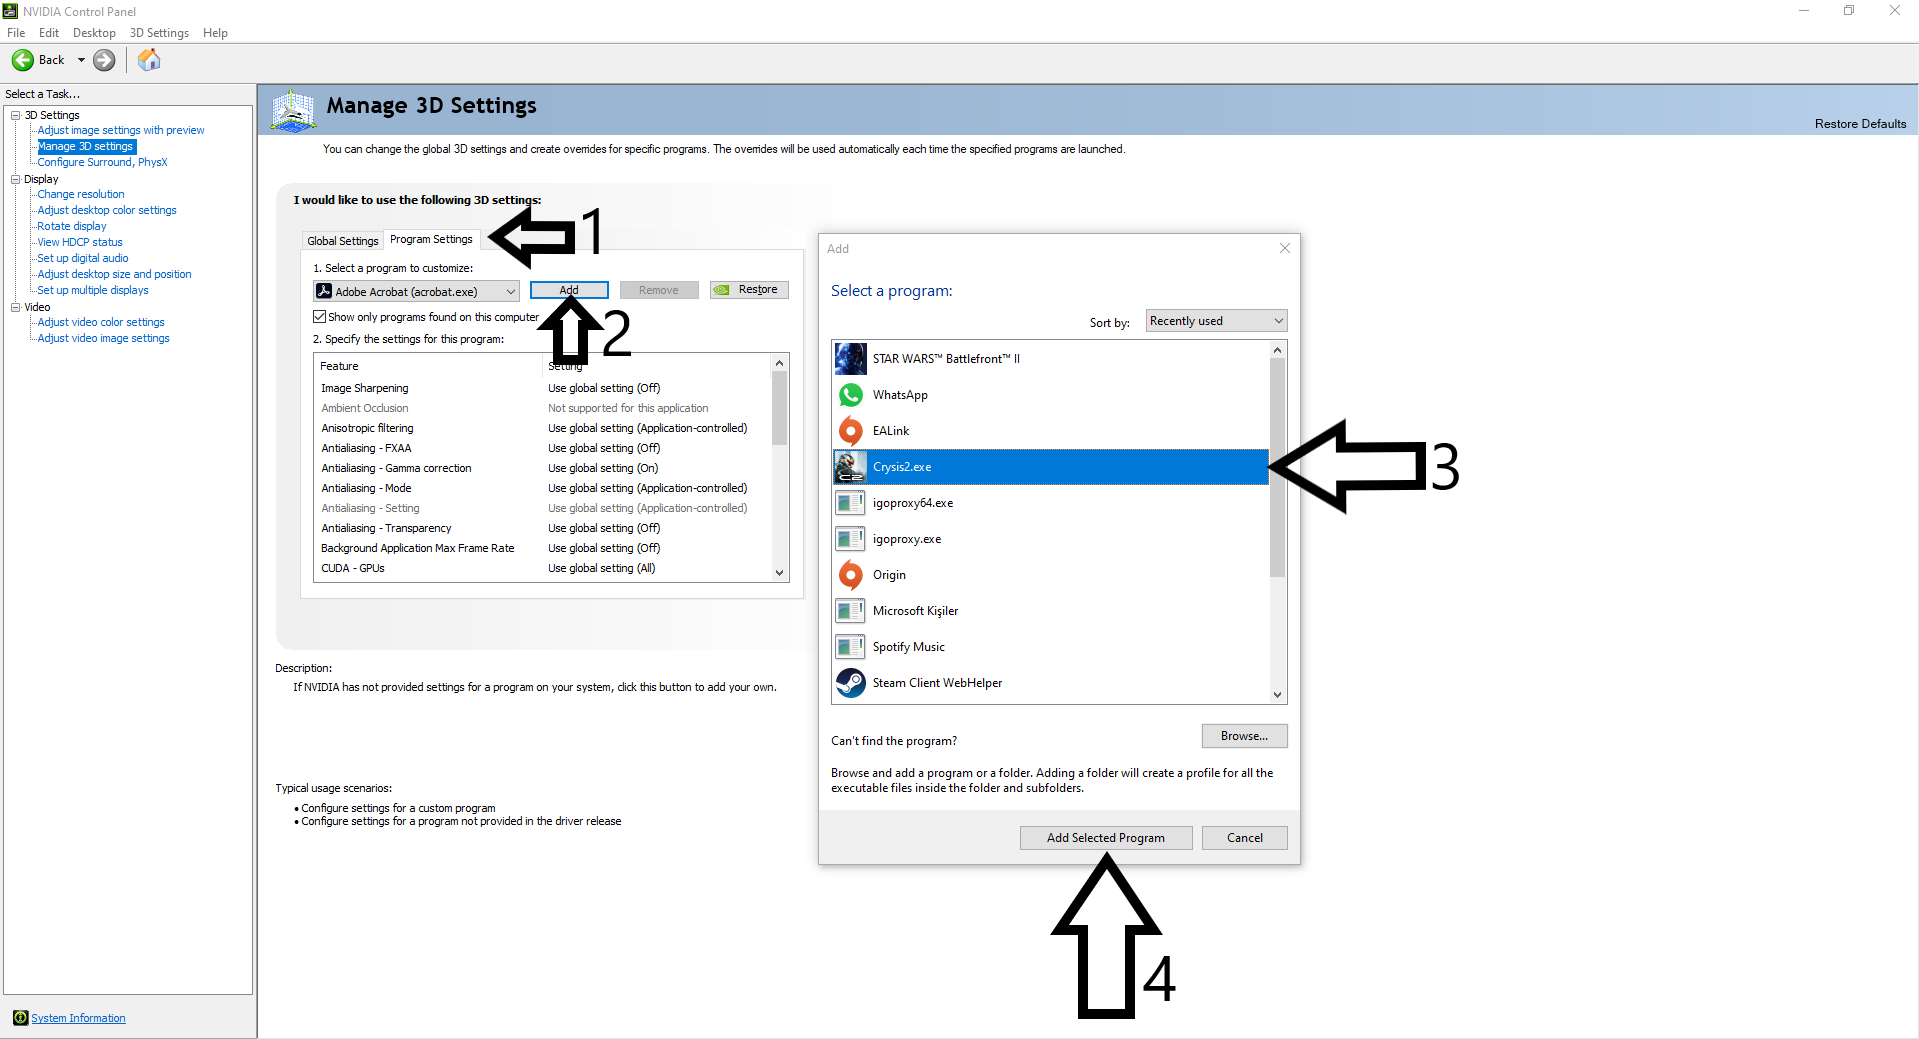
Task: Open the File menu
Action: coord(16,33)
